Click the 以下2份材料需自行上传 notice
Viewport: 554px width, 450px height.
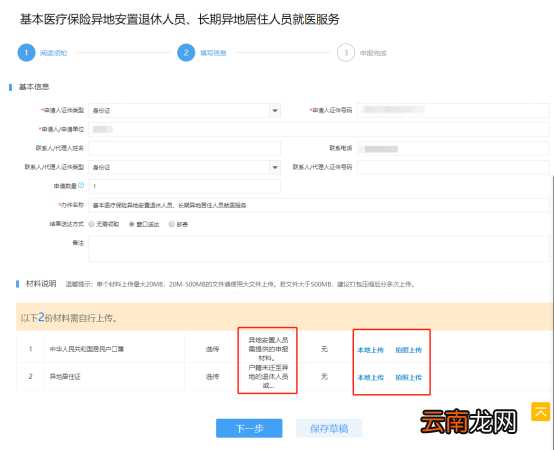click(x=69, y=318)
